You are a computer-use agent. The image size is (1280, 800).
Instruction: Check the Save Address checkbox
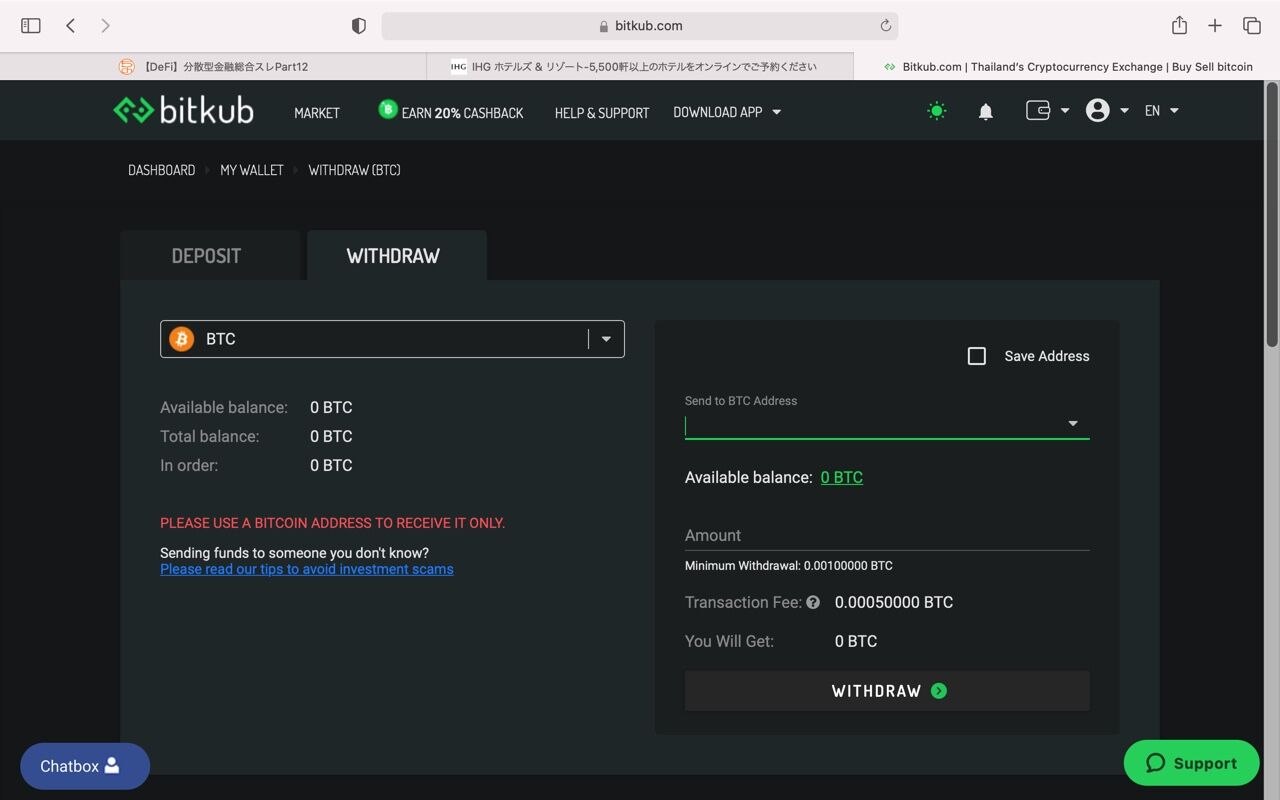pyautogui.click(x=977, y=356)
